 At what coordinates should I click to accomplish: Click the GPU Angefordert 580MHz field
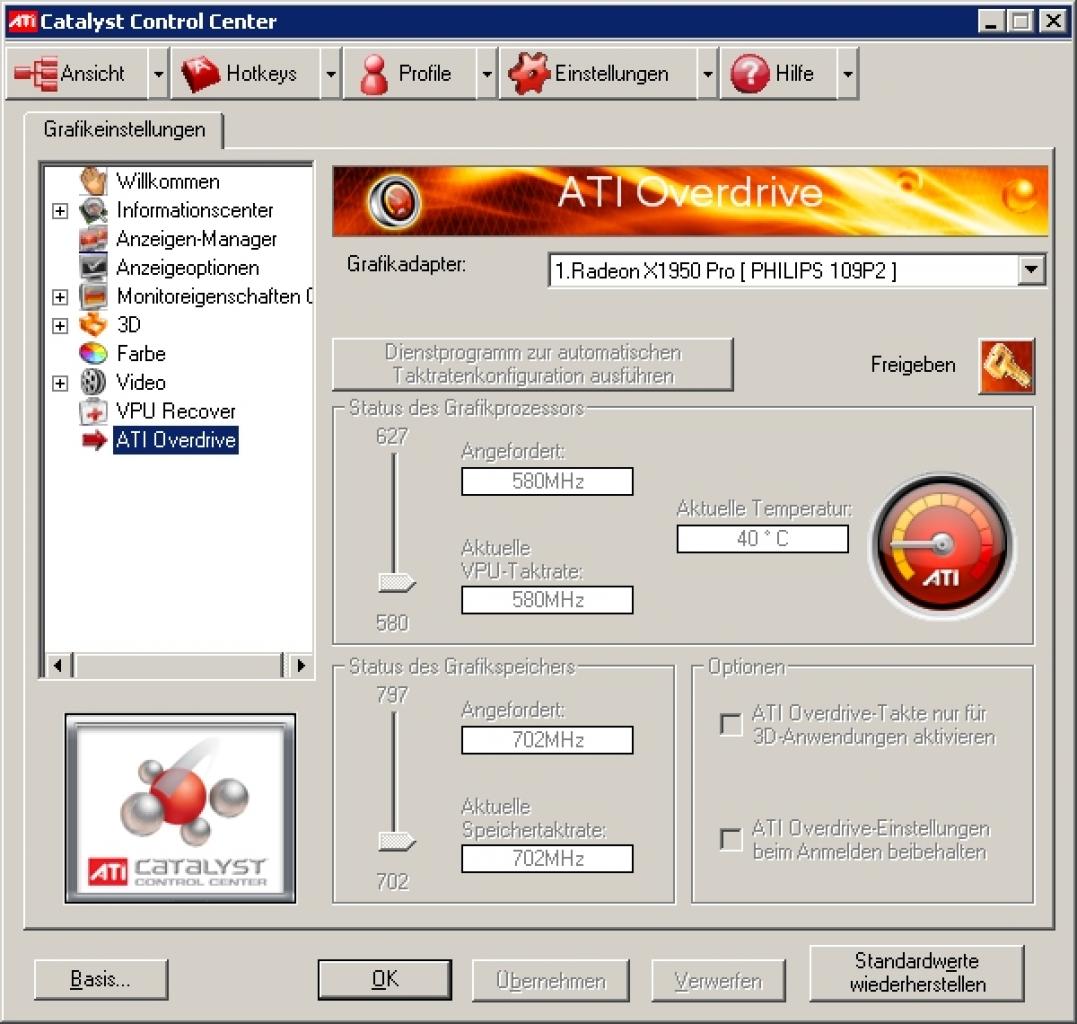point(547,481)
